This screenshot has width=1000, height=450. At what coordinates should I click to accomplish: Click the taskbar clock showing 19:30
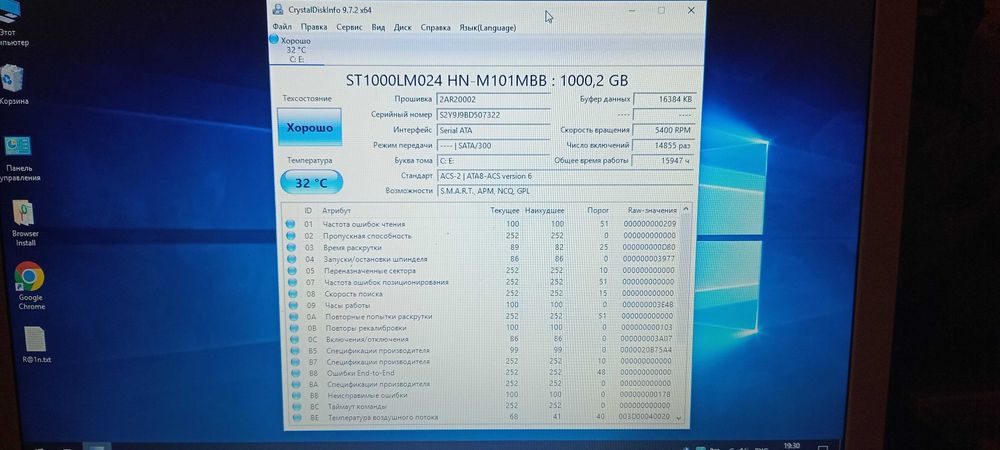tap(791, 446)
